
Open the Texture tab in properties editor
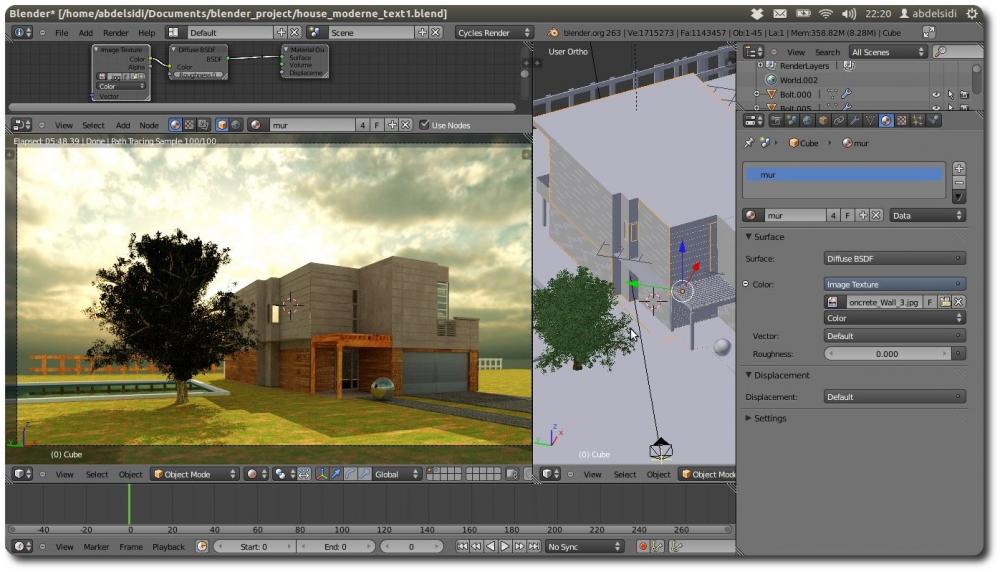900,120
